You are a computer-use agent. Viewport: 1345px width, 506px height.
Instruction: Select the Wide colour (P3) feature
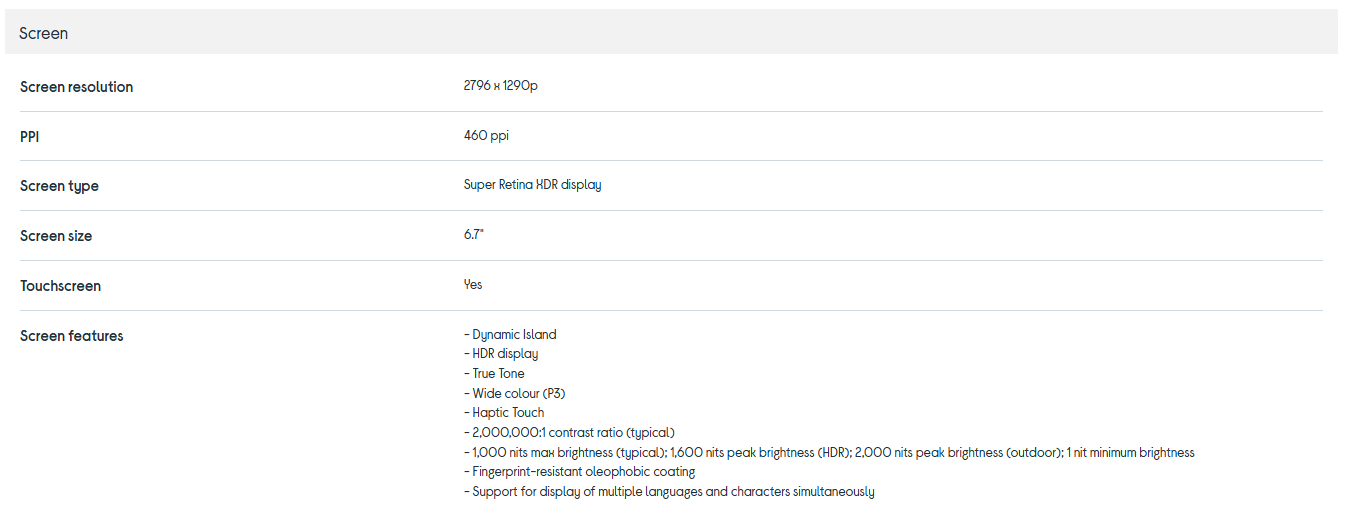[x=515, y=393]
